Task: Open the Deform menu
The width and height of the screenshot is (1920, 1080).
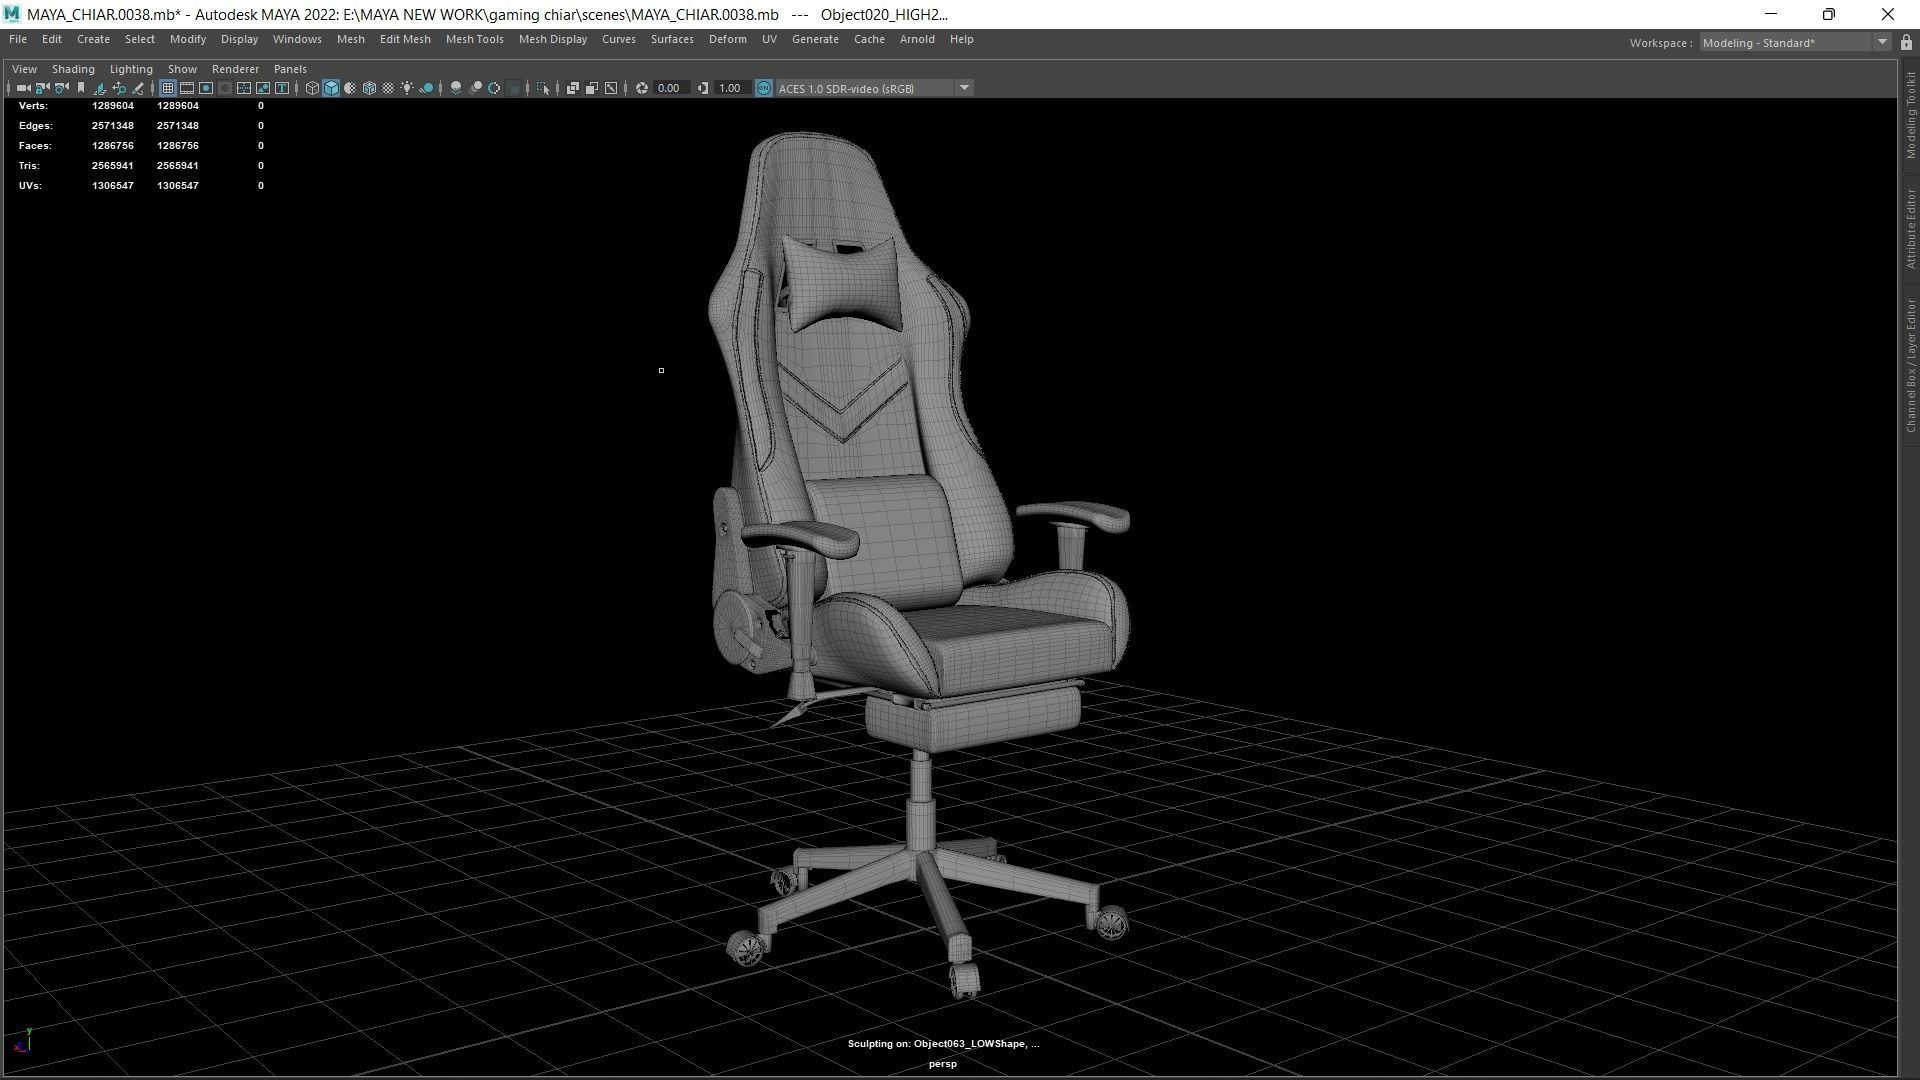Action: coord(728,39)
